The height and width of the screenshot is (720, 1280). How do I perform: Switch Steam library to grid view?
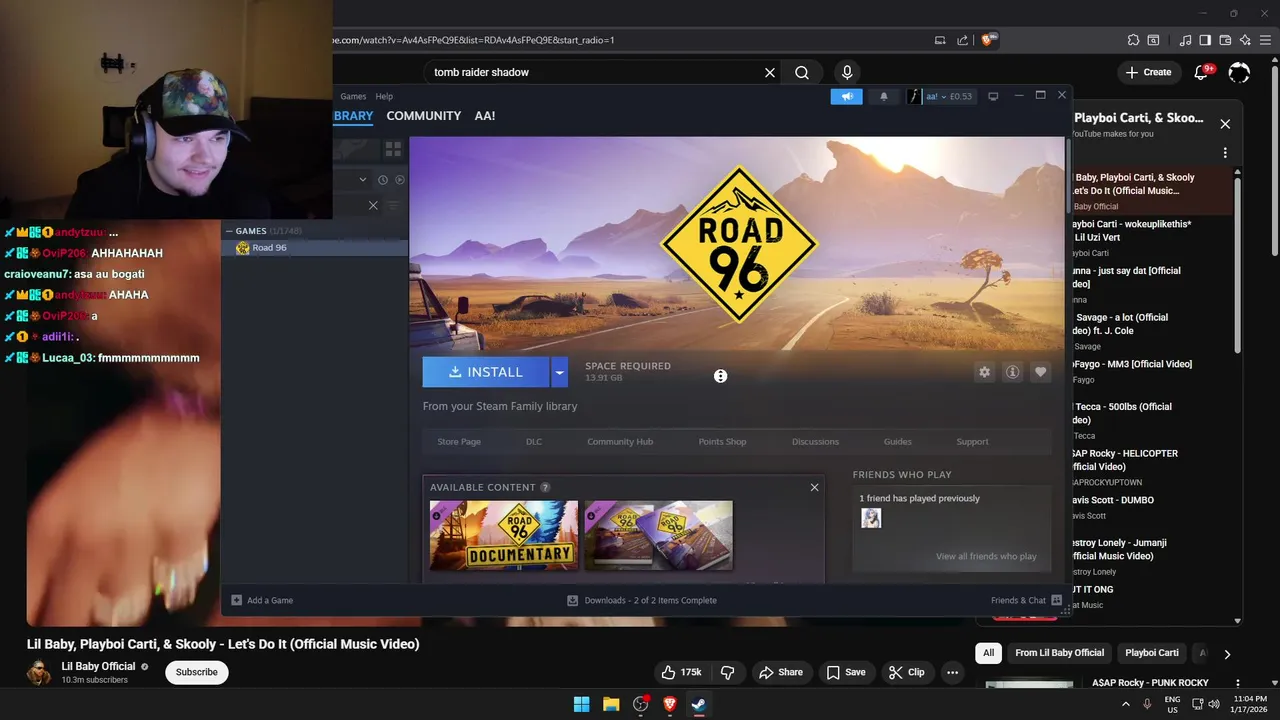(x=393, y=149)
